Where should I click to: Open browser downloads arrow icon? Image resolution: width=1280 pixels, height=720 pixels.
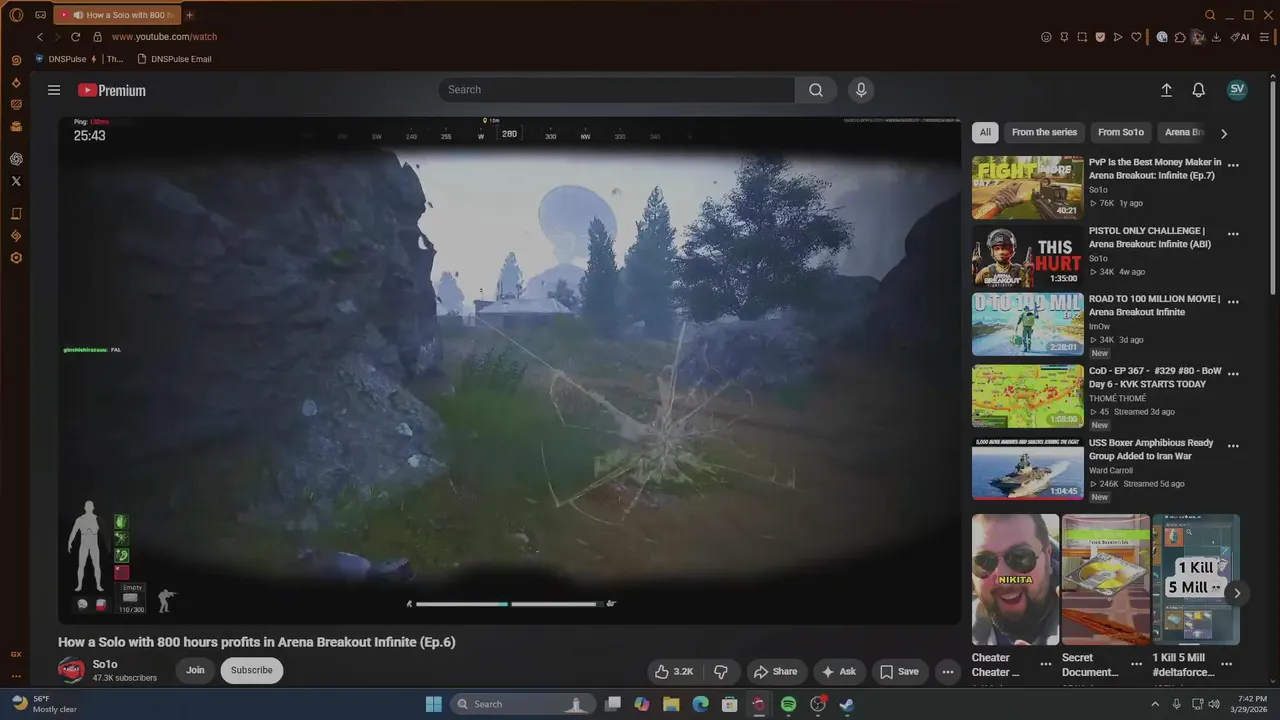pos(1216,37)
